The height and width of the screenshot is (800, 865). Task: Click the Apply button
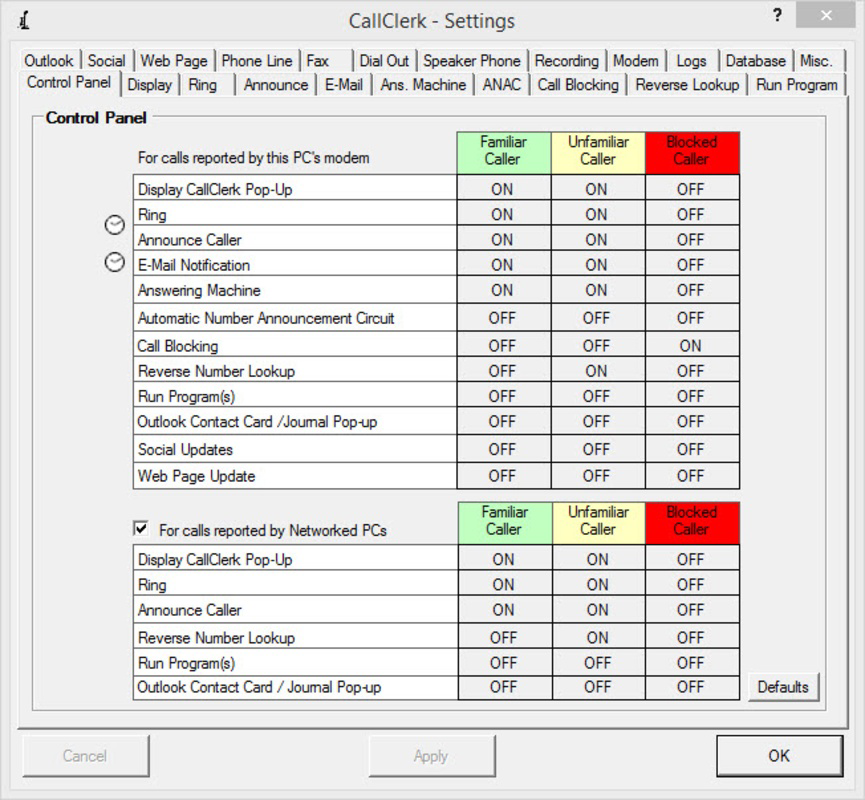431,755
